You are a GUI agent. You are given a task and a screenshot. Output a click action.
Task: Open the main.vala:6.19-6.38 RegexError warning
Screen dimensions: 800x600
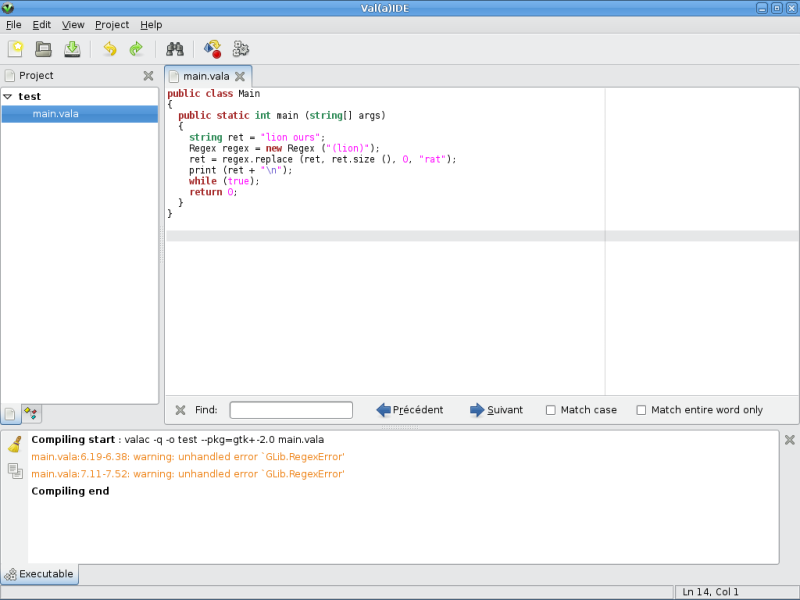(x=188, y=457)
